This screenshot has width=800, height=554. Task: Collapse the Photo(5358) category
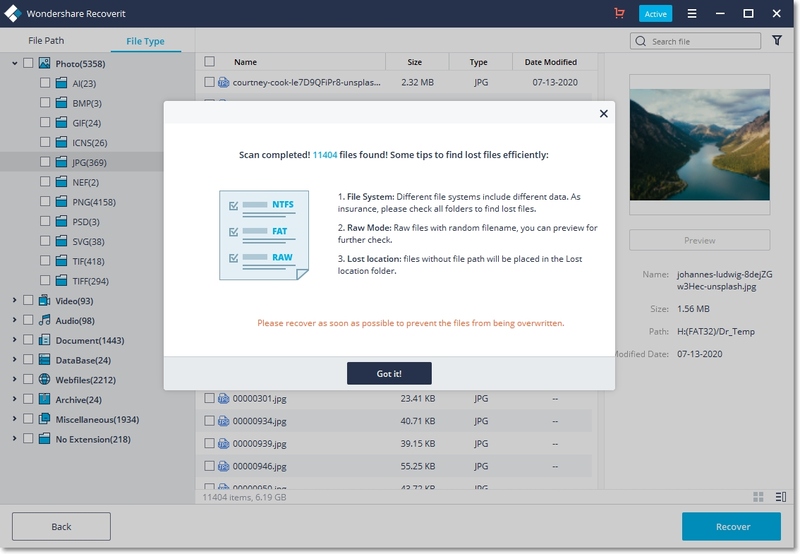click(x=14, y=63)
